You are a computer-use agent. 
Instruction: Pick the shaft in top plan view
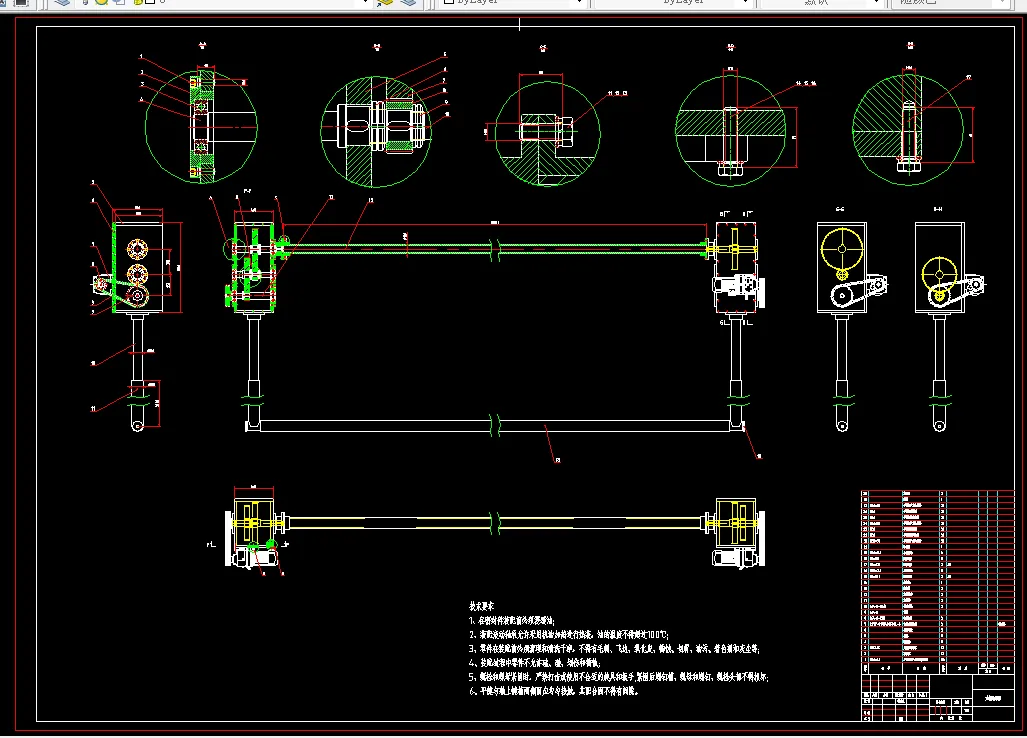click(x=495, y=523)
